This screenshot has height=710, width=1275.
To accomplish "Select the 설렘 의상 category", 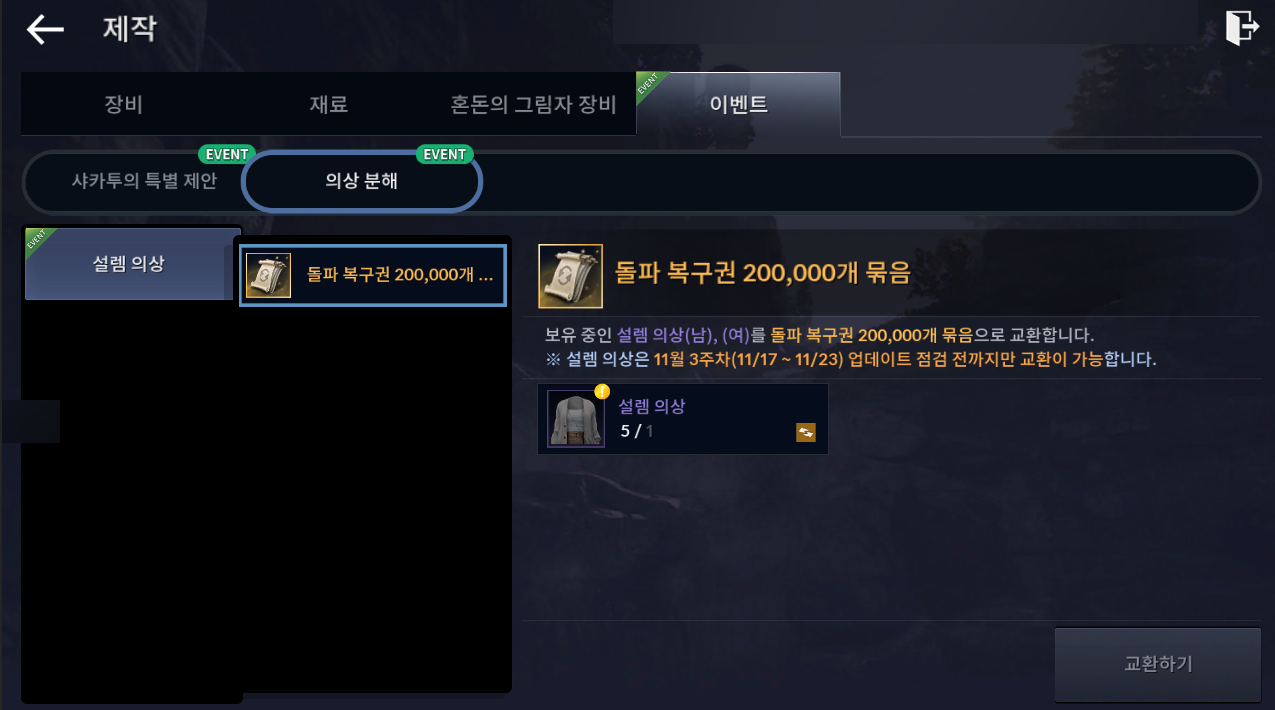I will coord(130,264).
